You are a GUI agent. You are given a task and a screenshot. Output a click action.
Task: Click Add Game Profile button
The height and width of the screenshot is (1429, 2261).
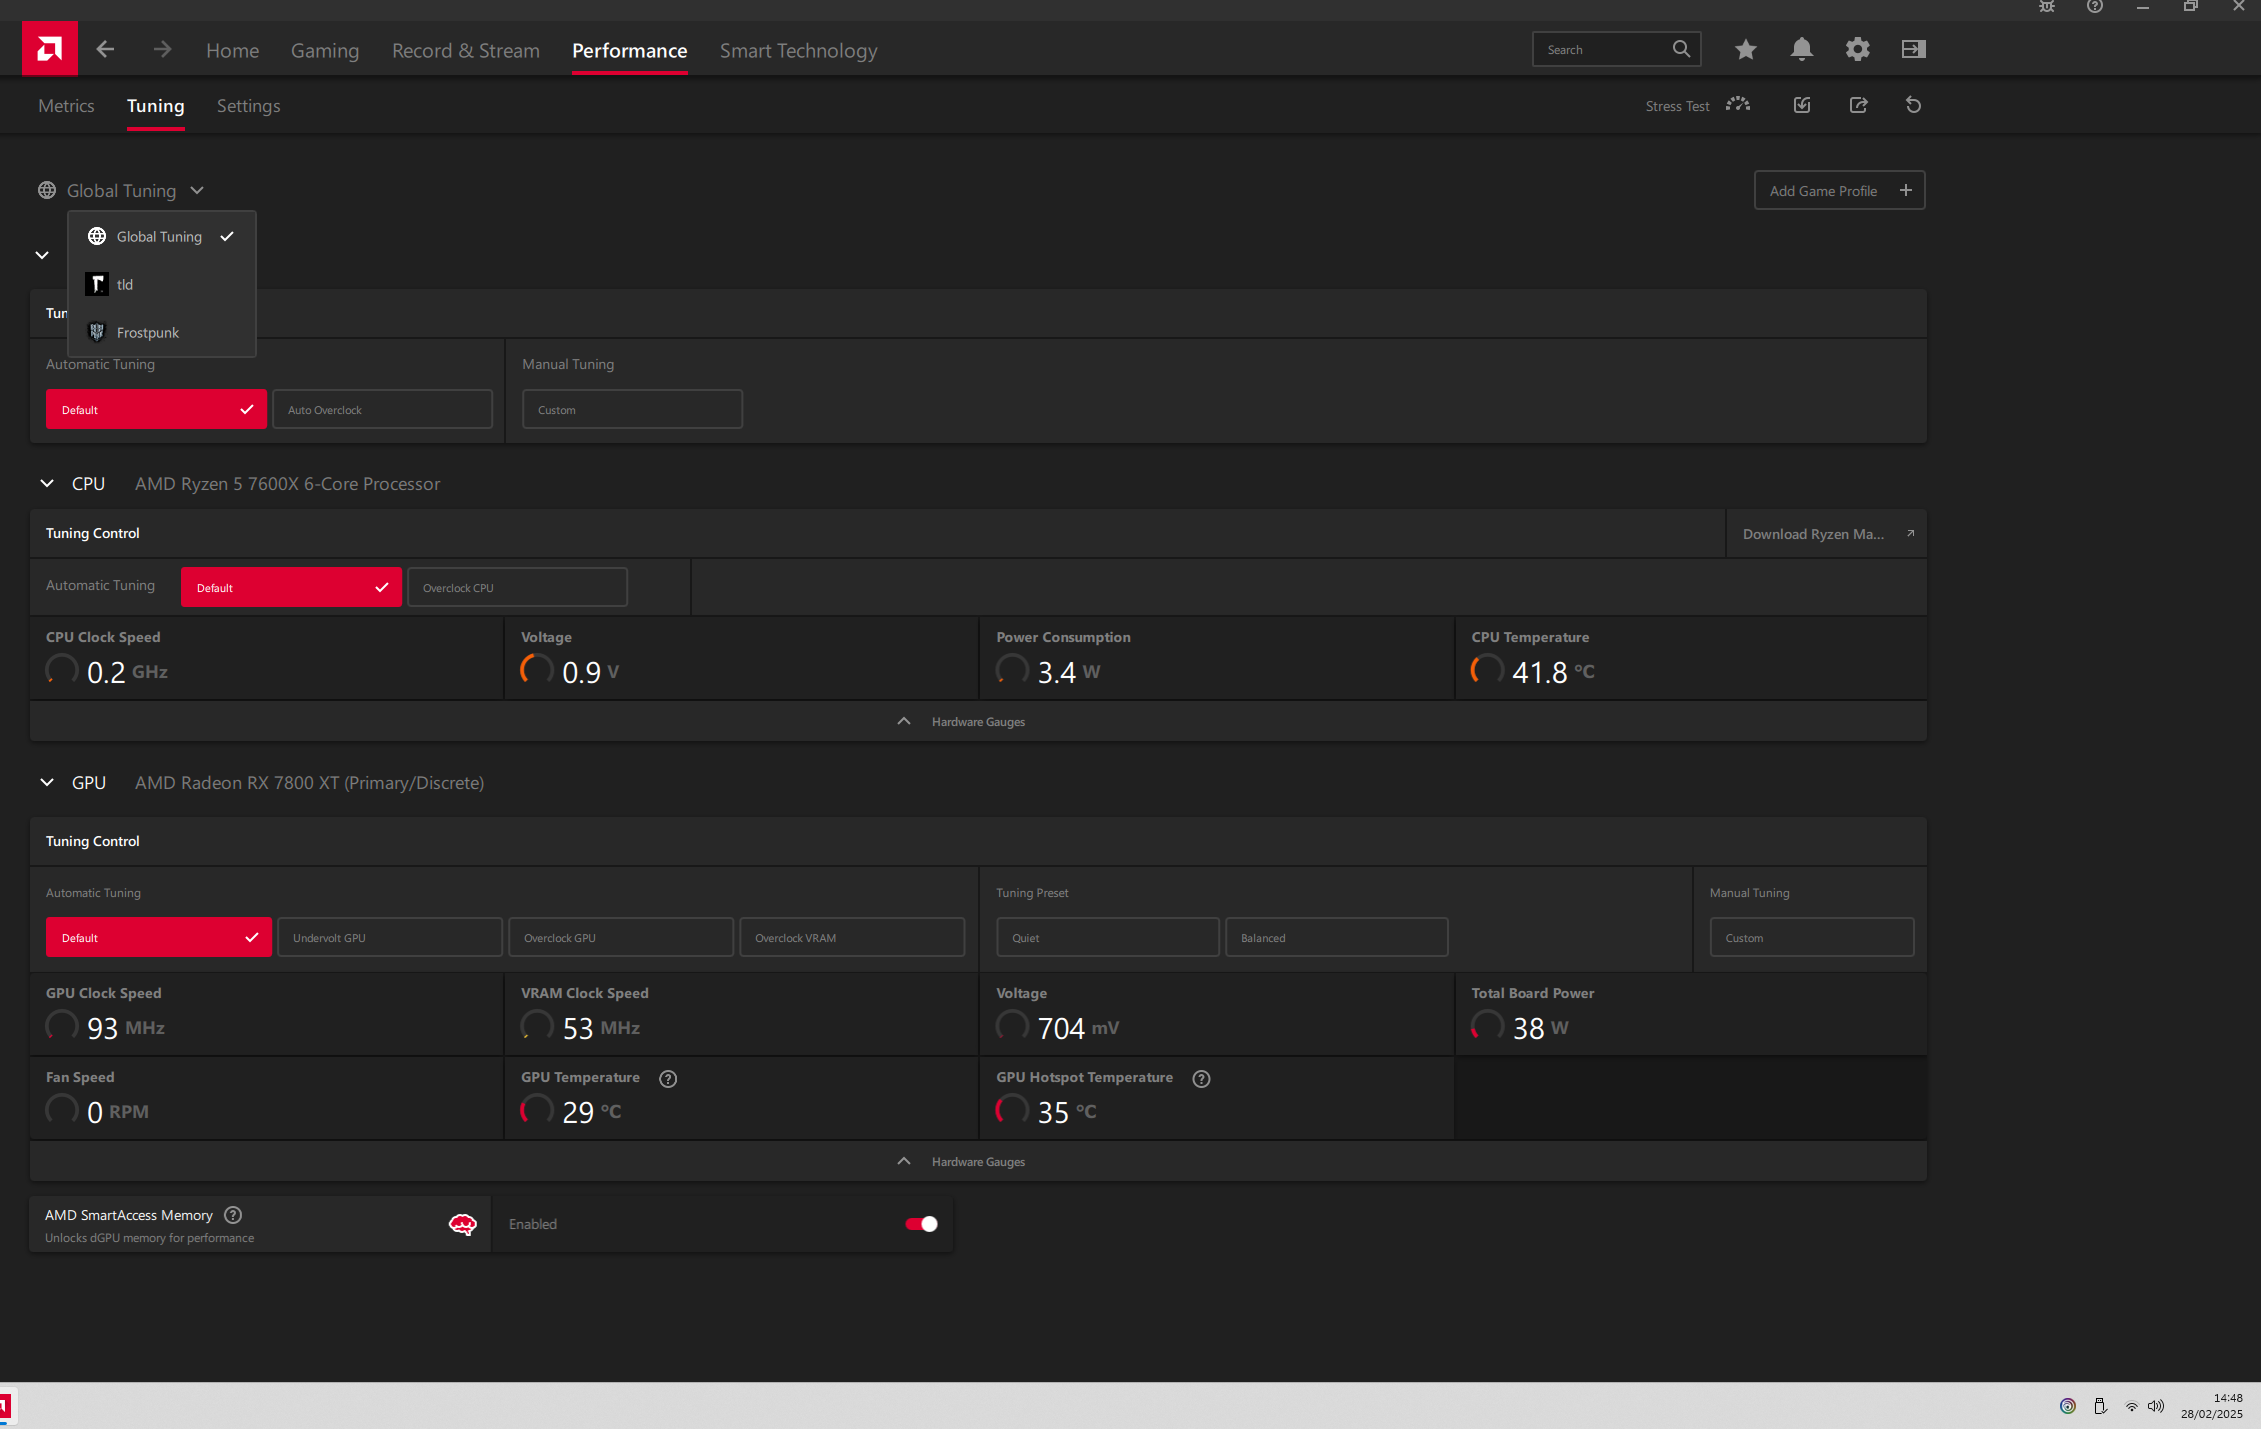(1839, 190)
